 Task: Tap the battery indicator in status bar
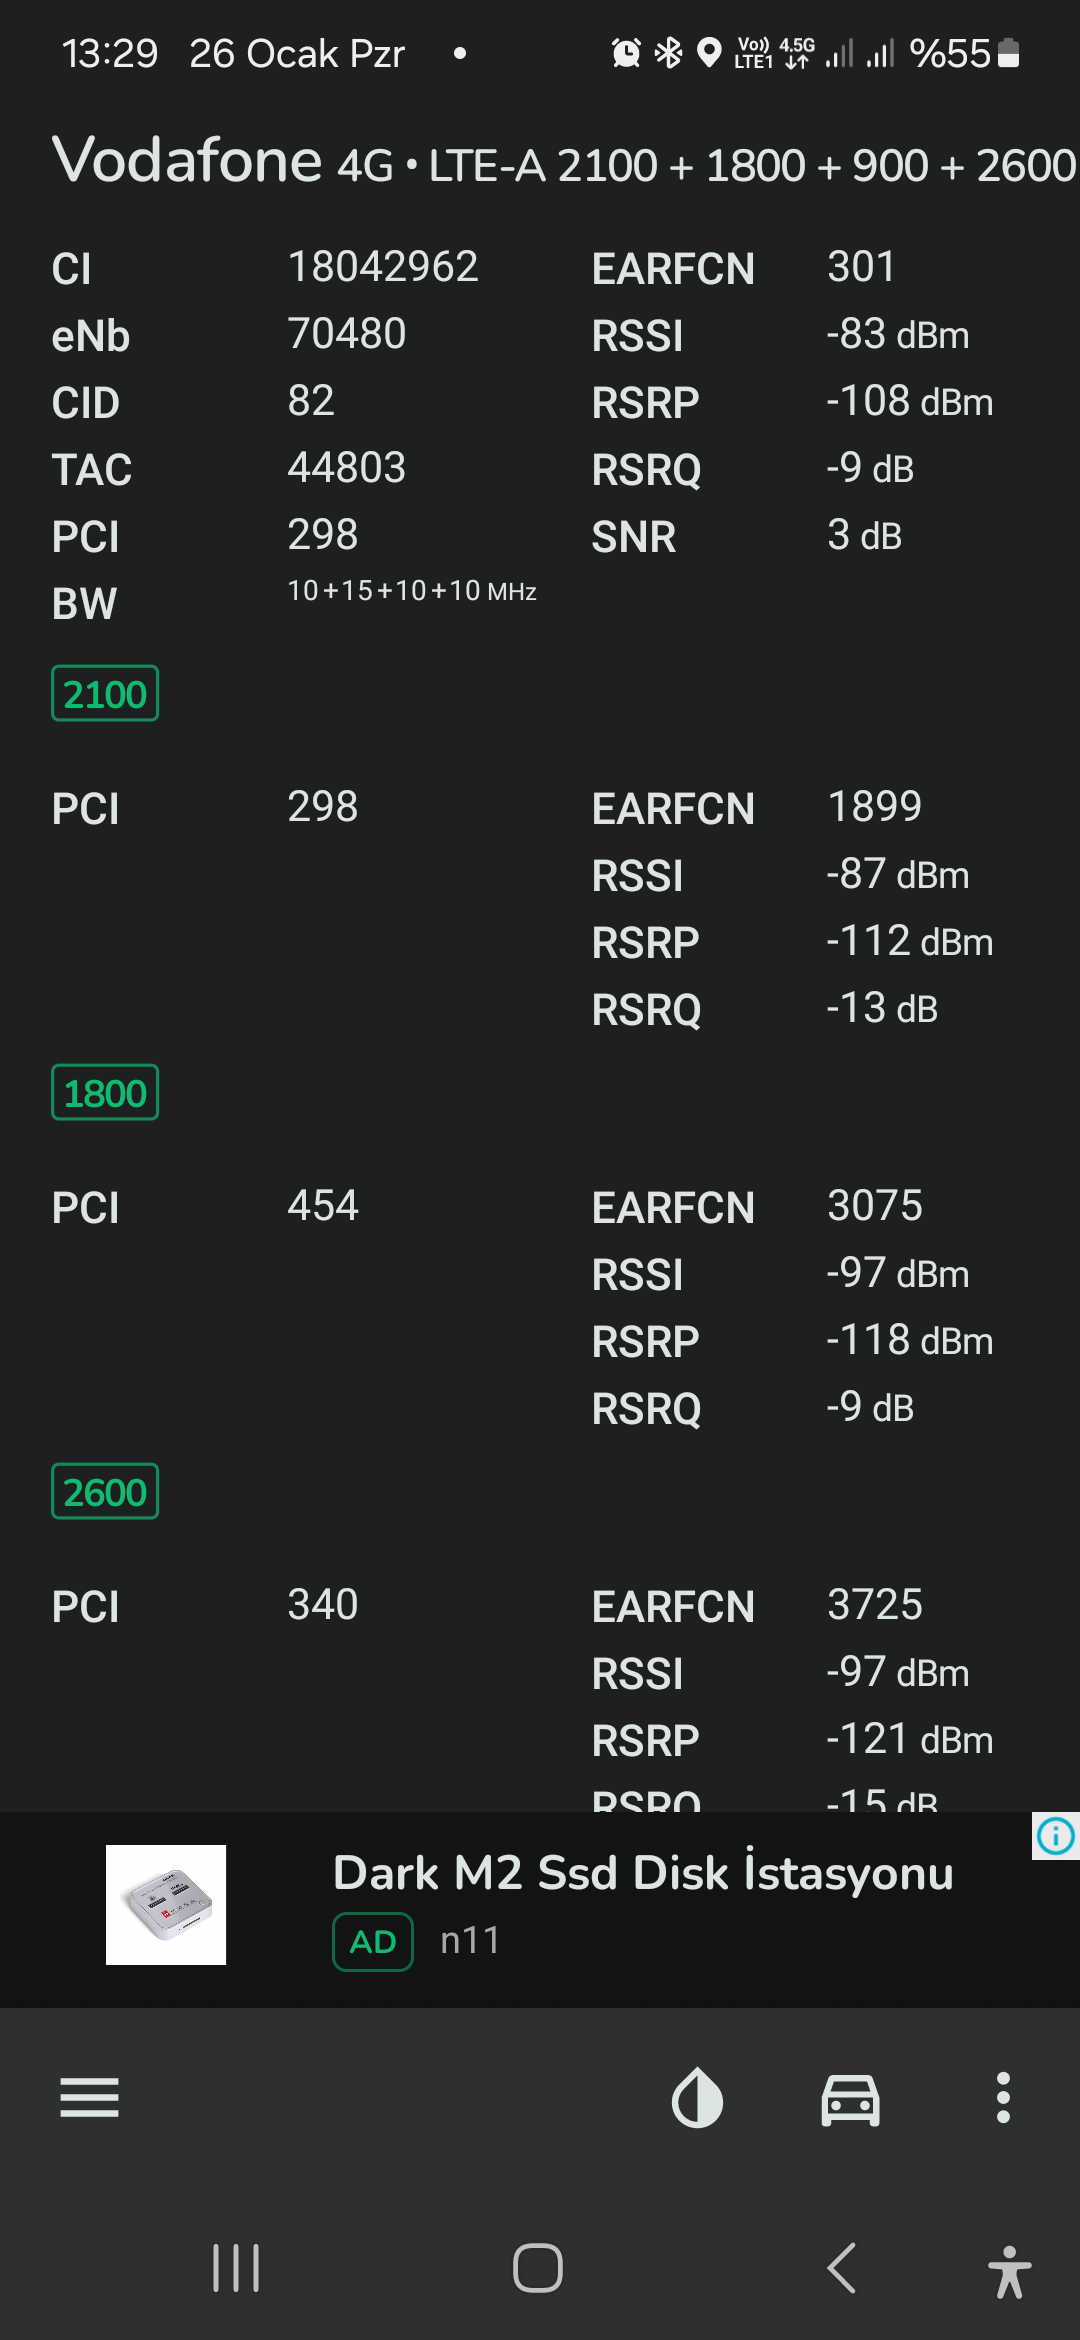[x=1009, y=52]
